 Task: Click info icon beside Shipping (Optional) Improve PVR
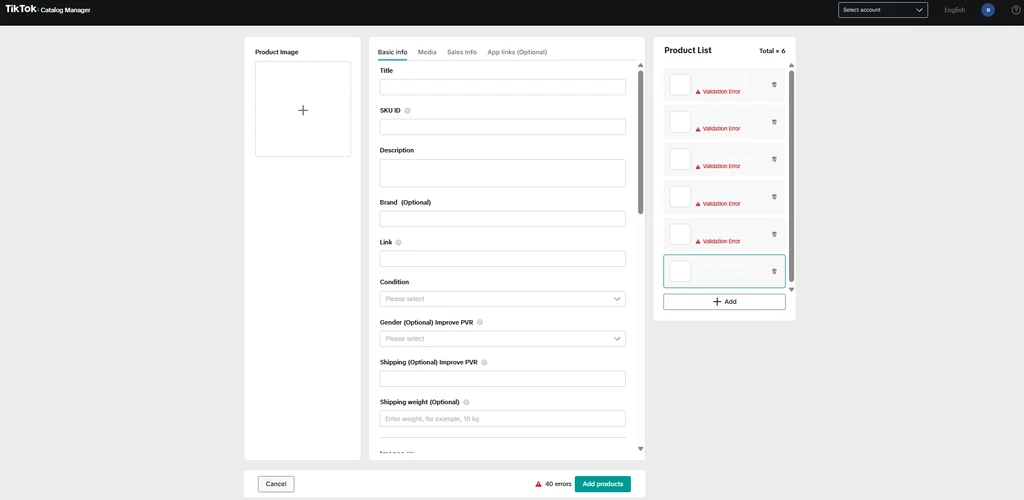[x=484, y=362]
